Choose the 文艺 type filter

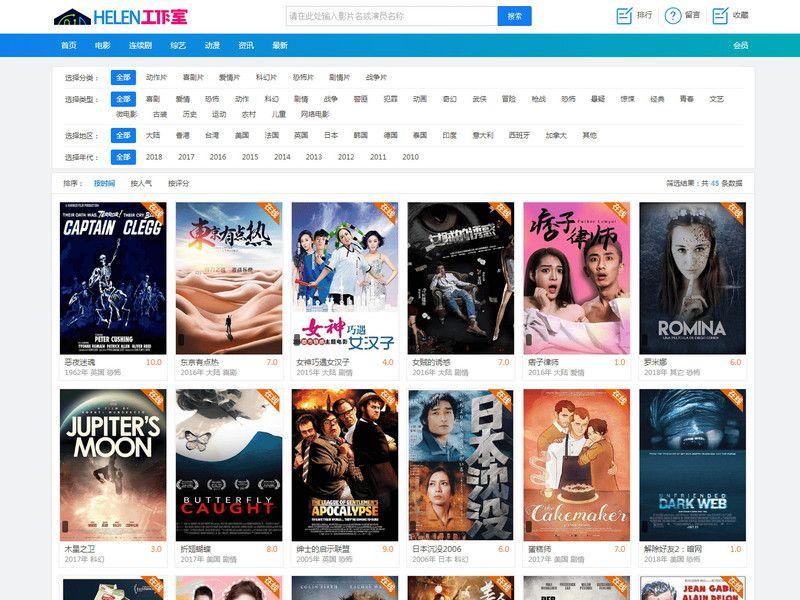(x=716, y=99)
